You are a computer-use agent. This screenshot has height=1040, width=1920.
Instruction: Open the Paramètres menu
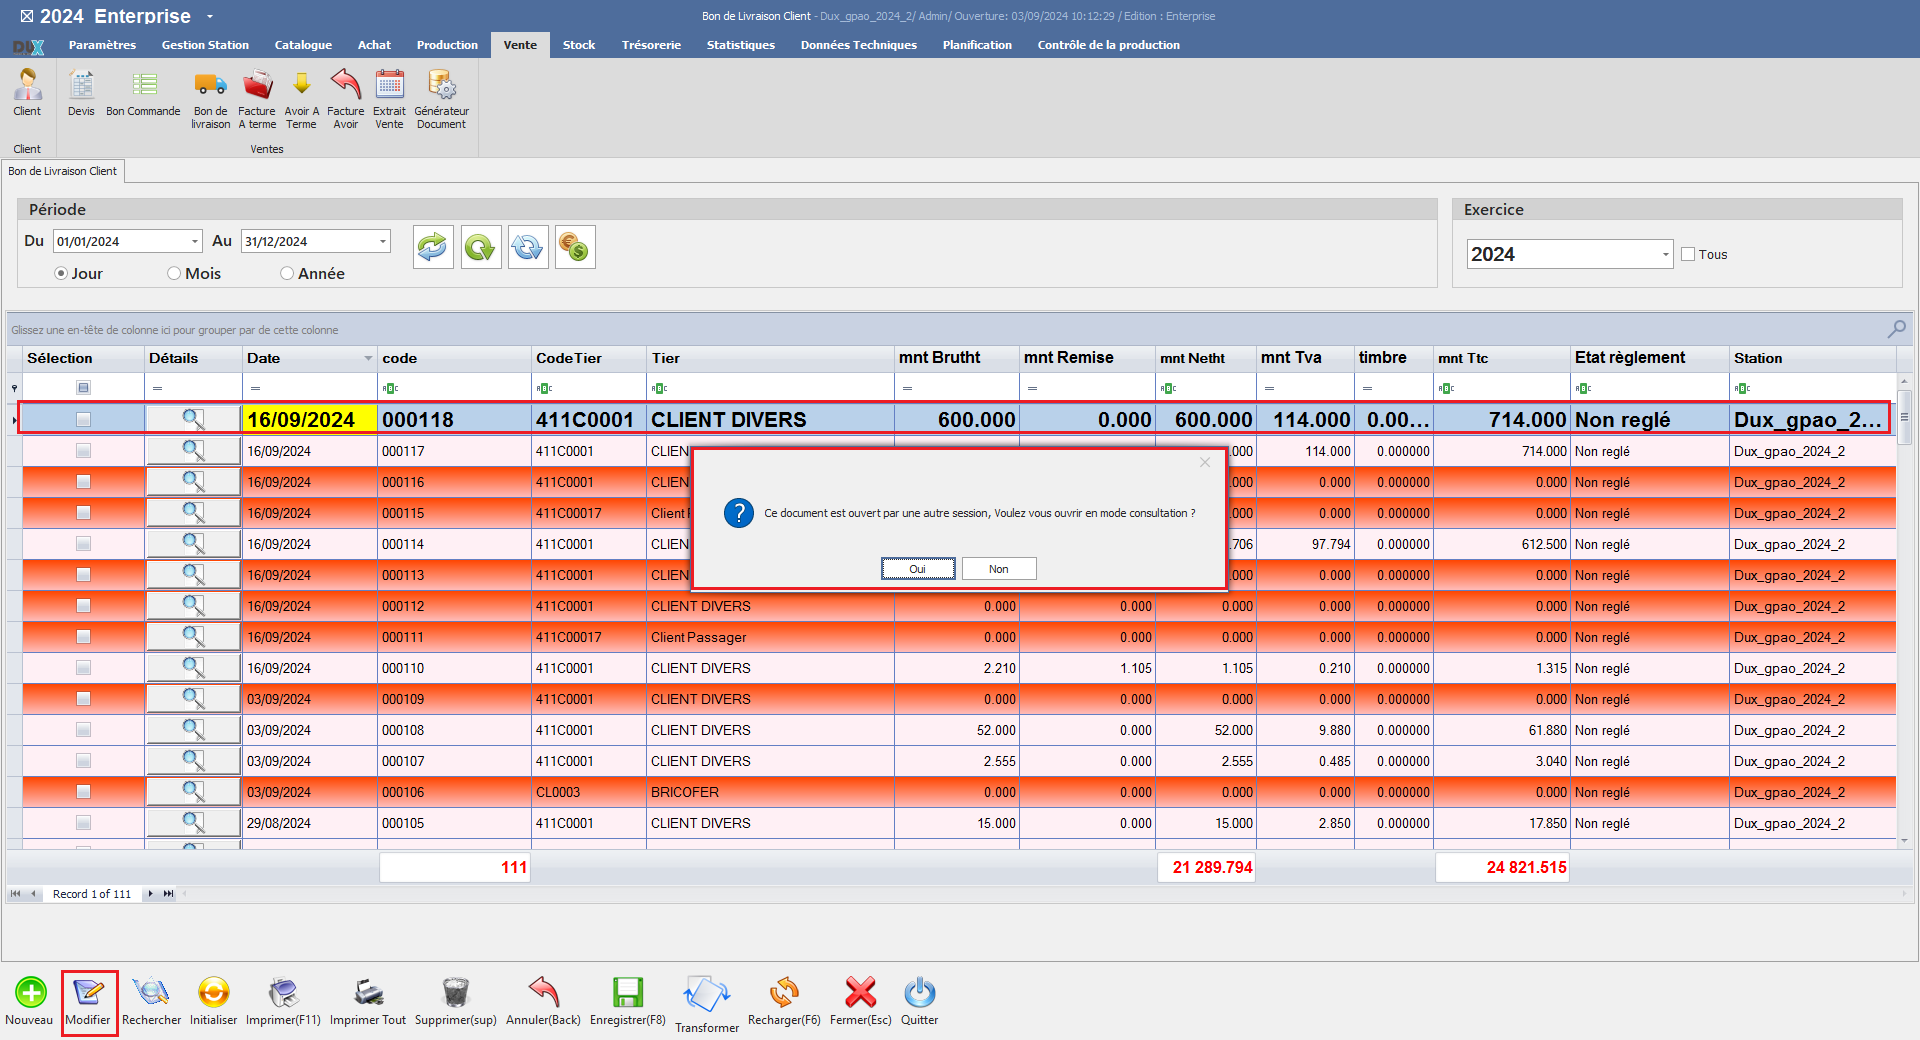coord(102,45)
